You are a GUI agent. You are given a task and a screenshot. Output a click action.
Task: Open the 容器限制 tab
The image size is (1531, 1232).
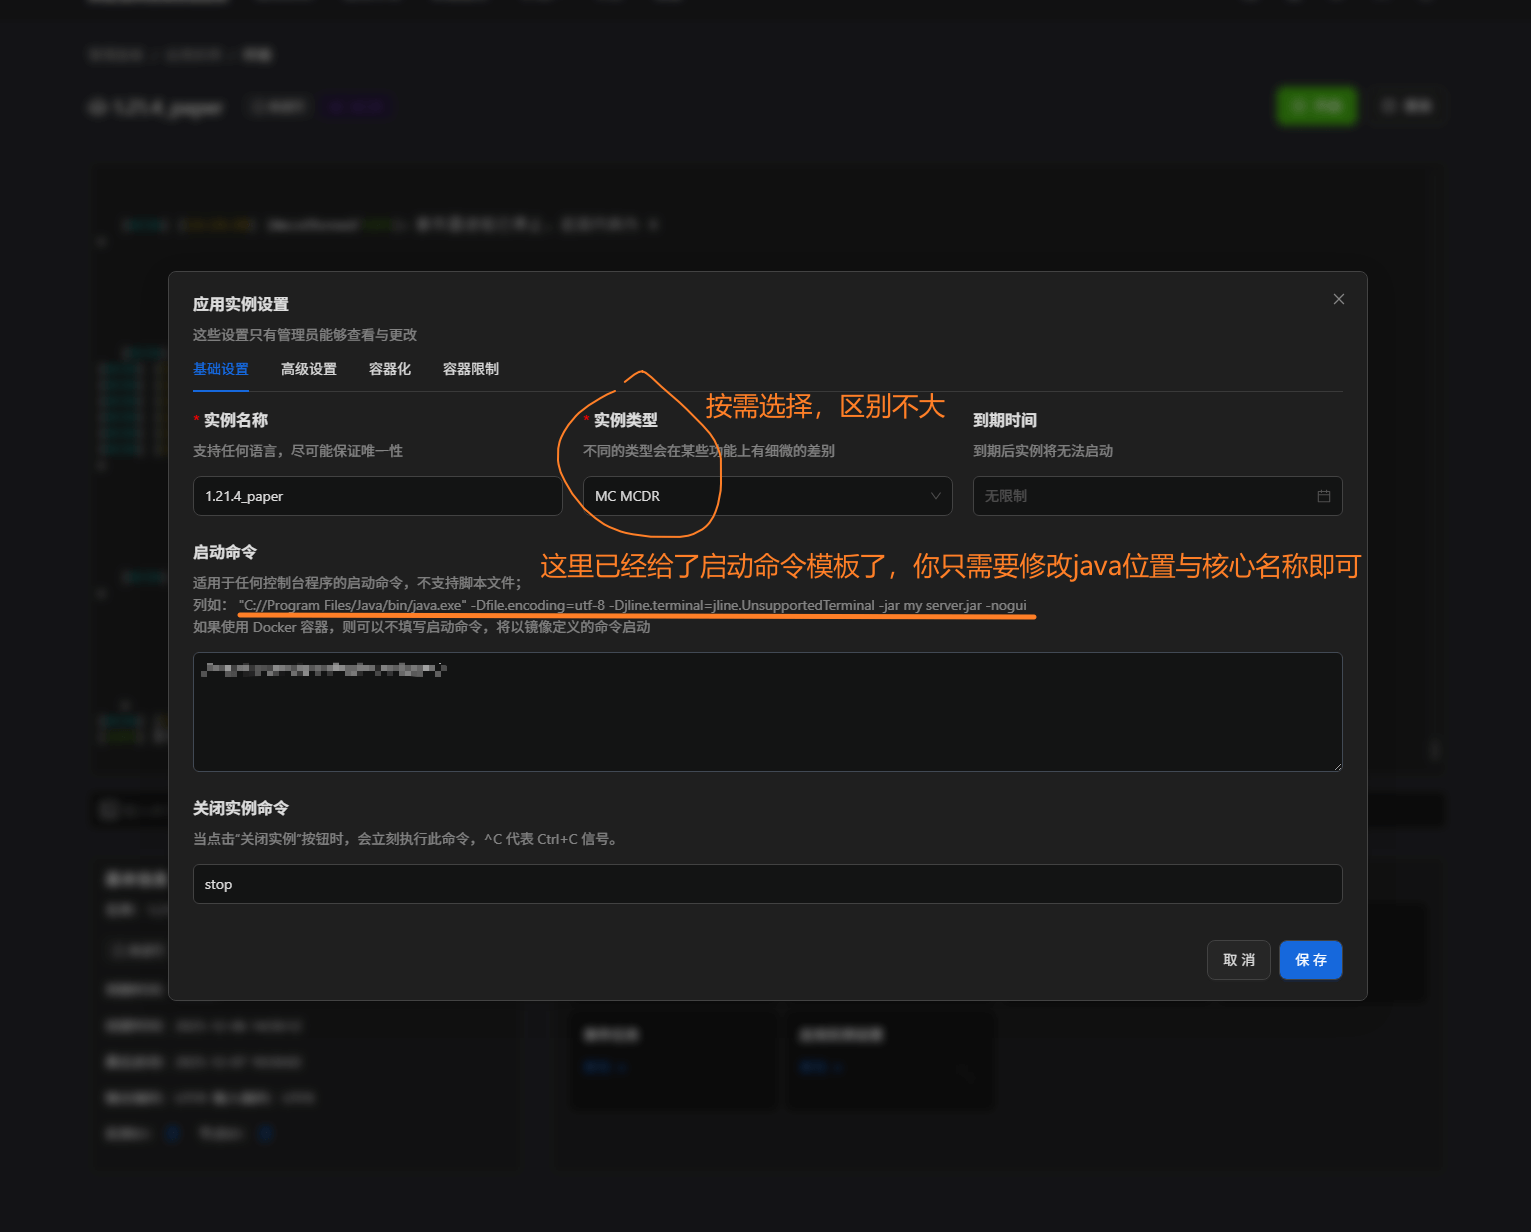coord(471,369)
